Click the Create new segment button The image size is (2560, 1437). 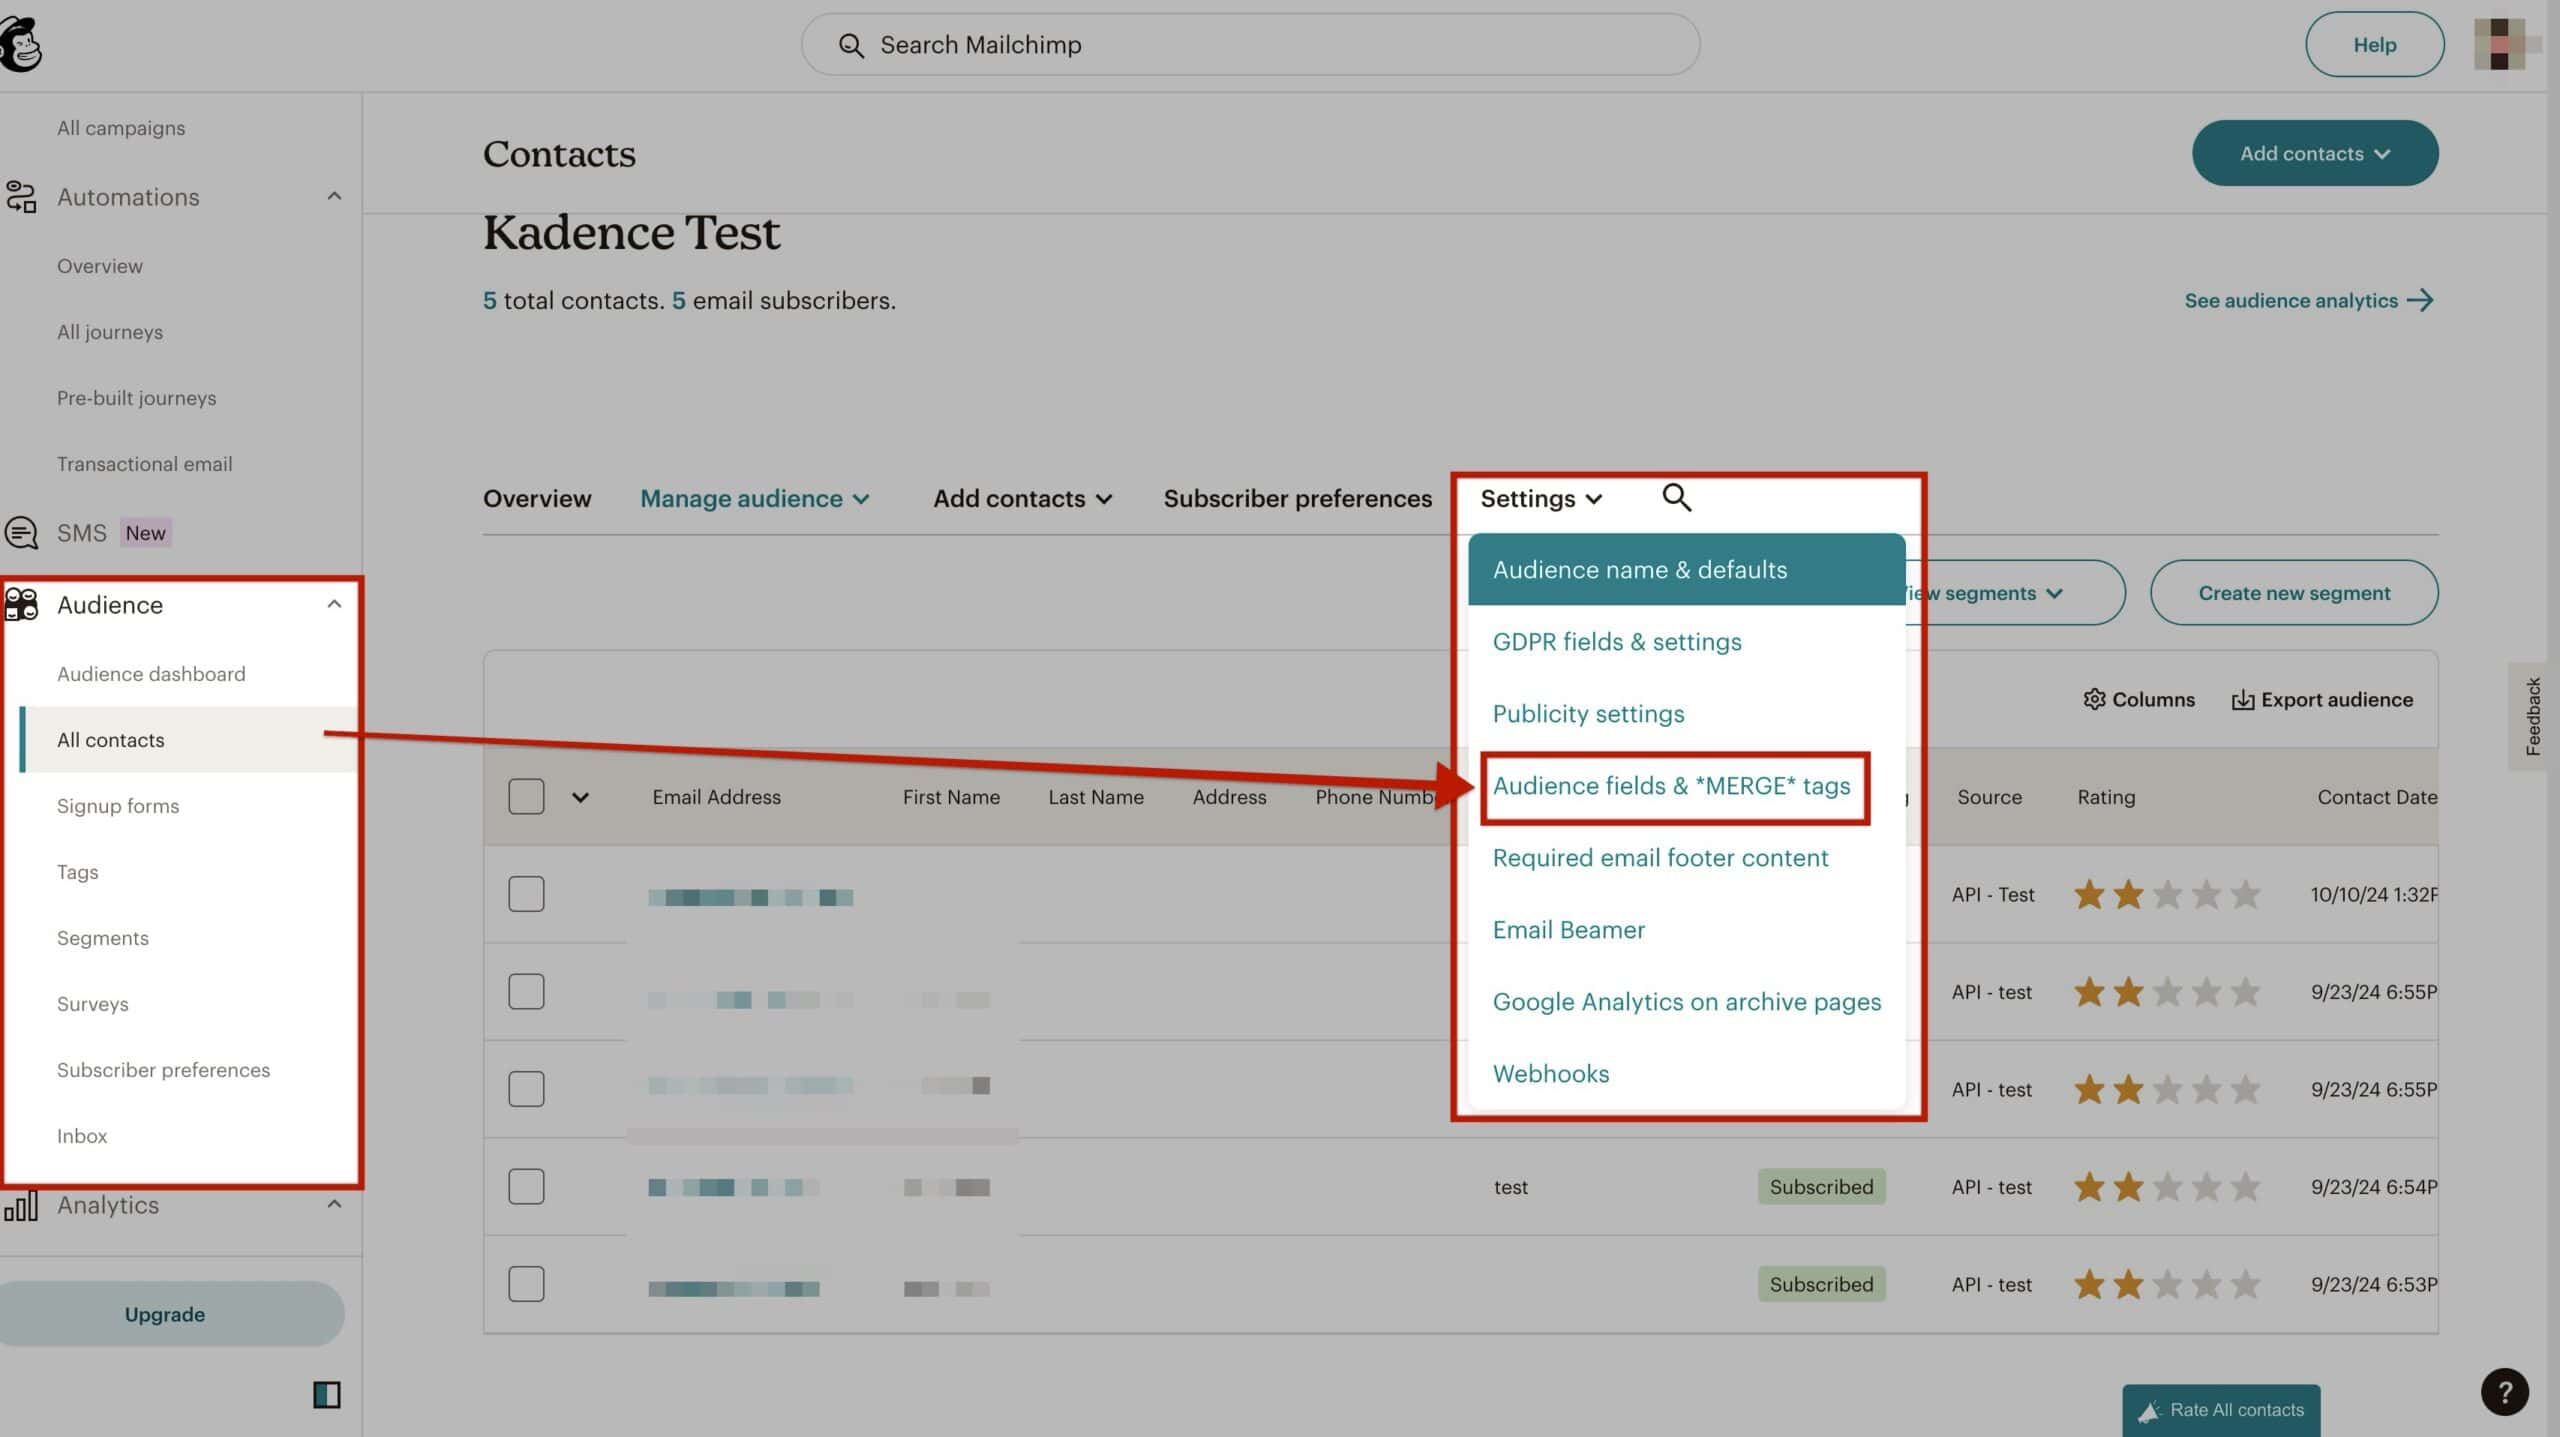click(x=2293, y=592)
